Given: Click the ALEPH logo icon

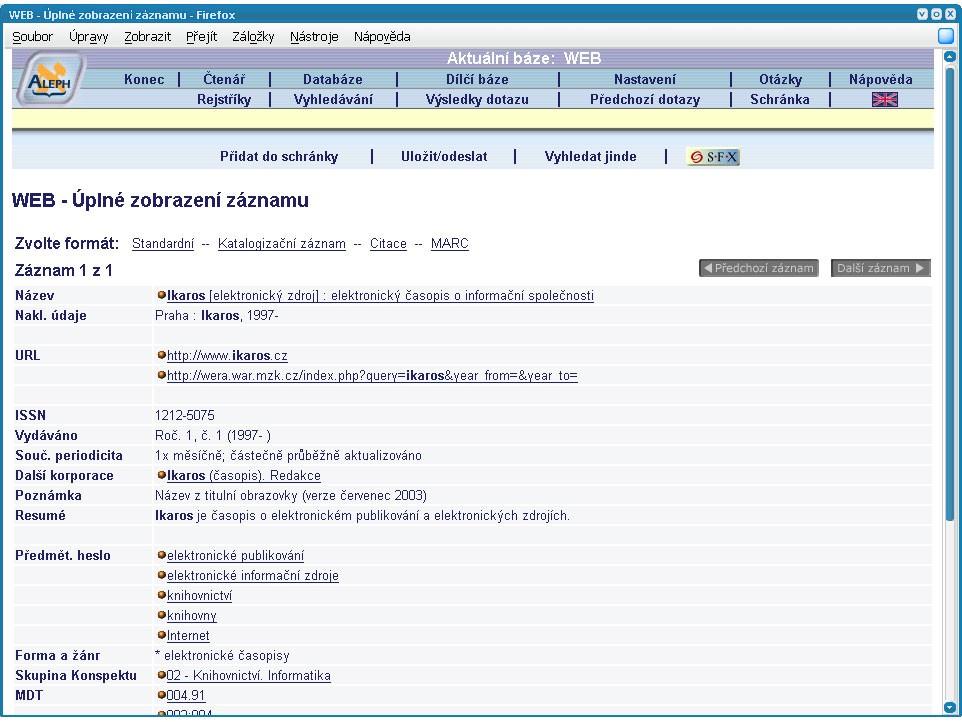Looking at the screenshot, I should tap(49, 79).
